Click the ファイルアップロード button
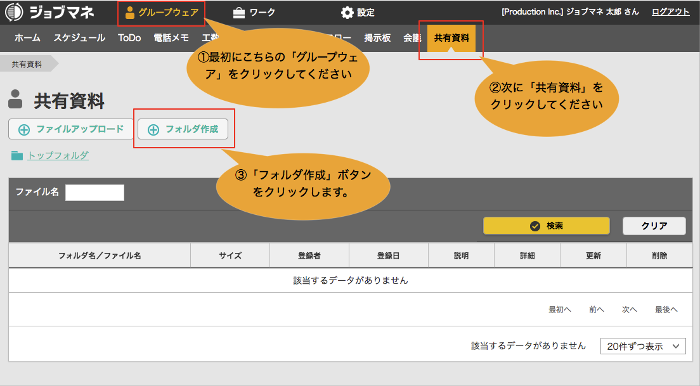This screenshot has width=700, height=386. (x=71, y=129)
